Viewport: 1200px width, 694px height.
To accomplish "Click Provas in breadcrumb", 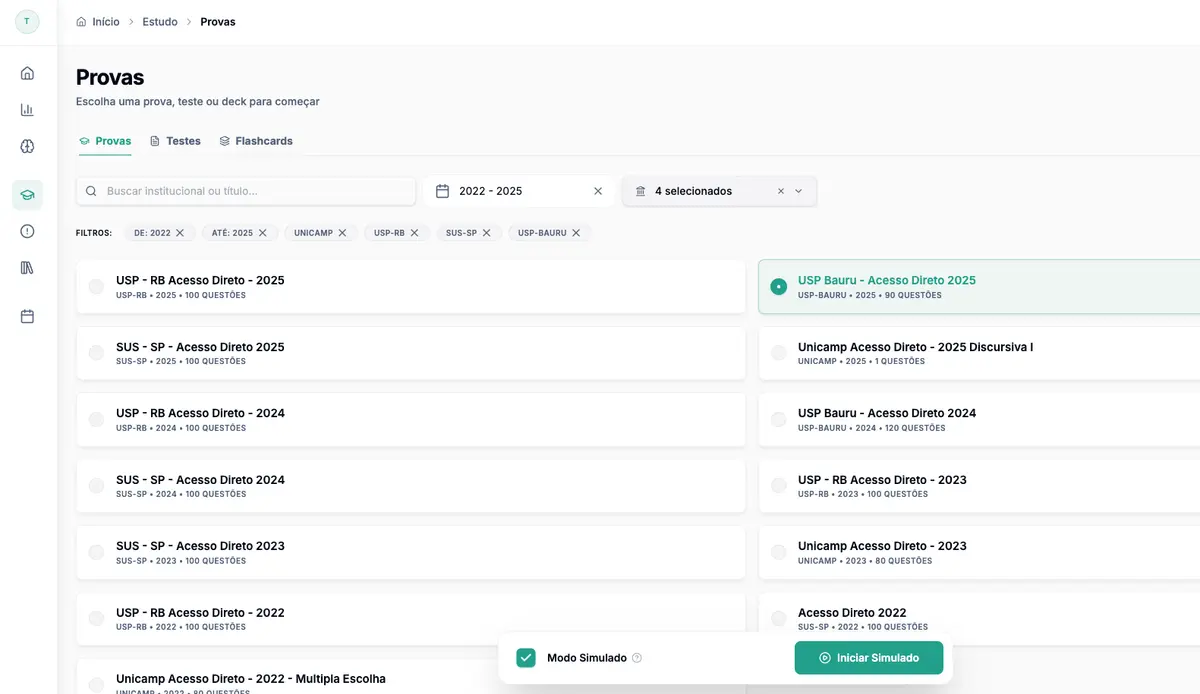I will (x=218, y=21).
